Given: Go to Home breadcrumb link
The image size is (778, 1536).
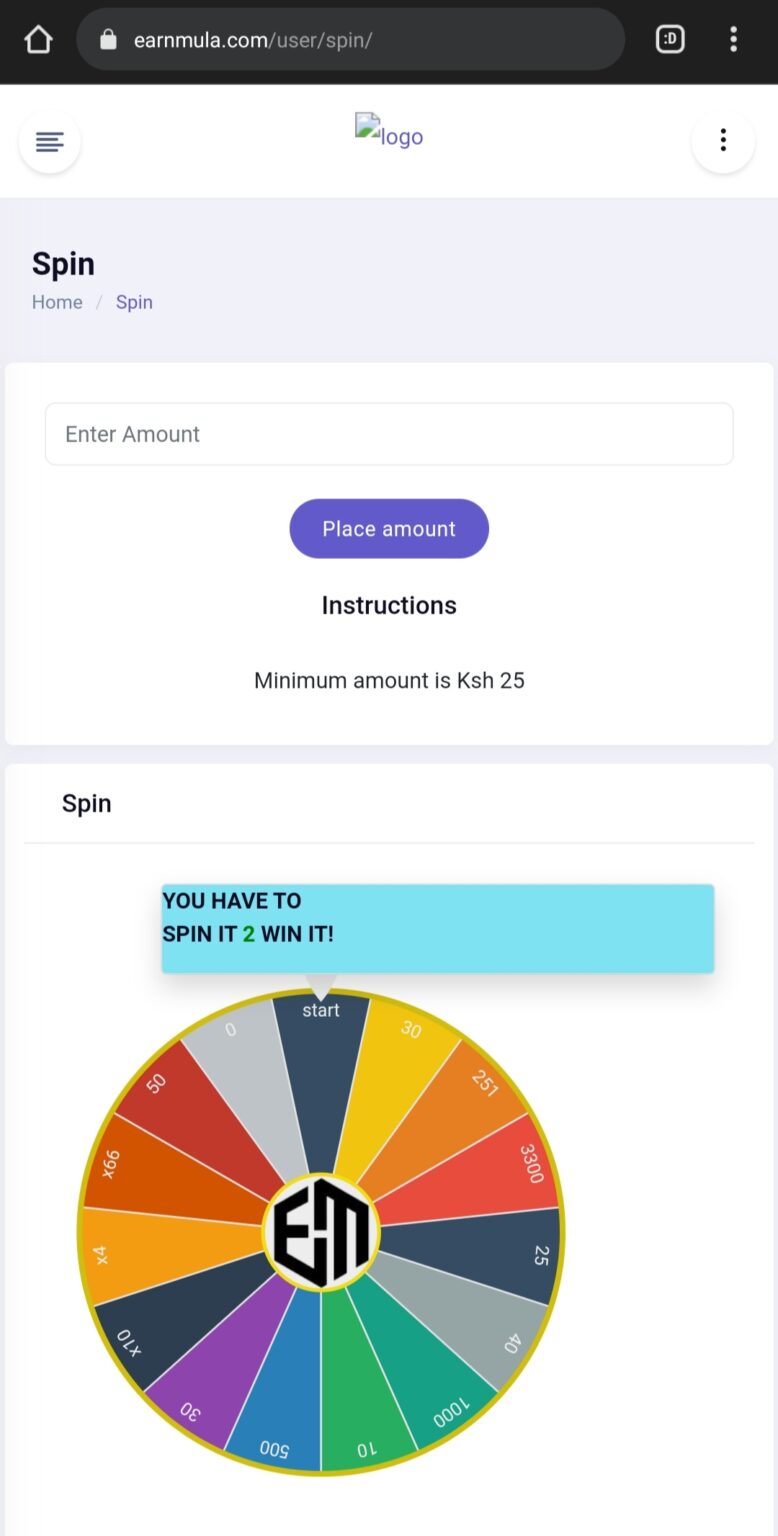Looking at the screenshot, I should click(57, 302).
